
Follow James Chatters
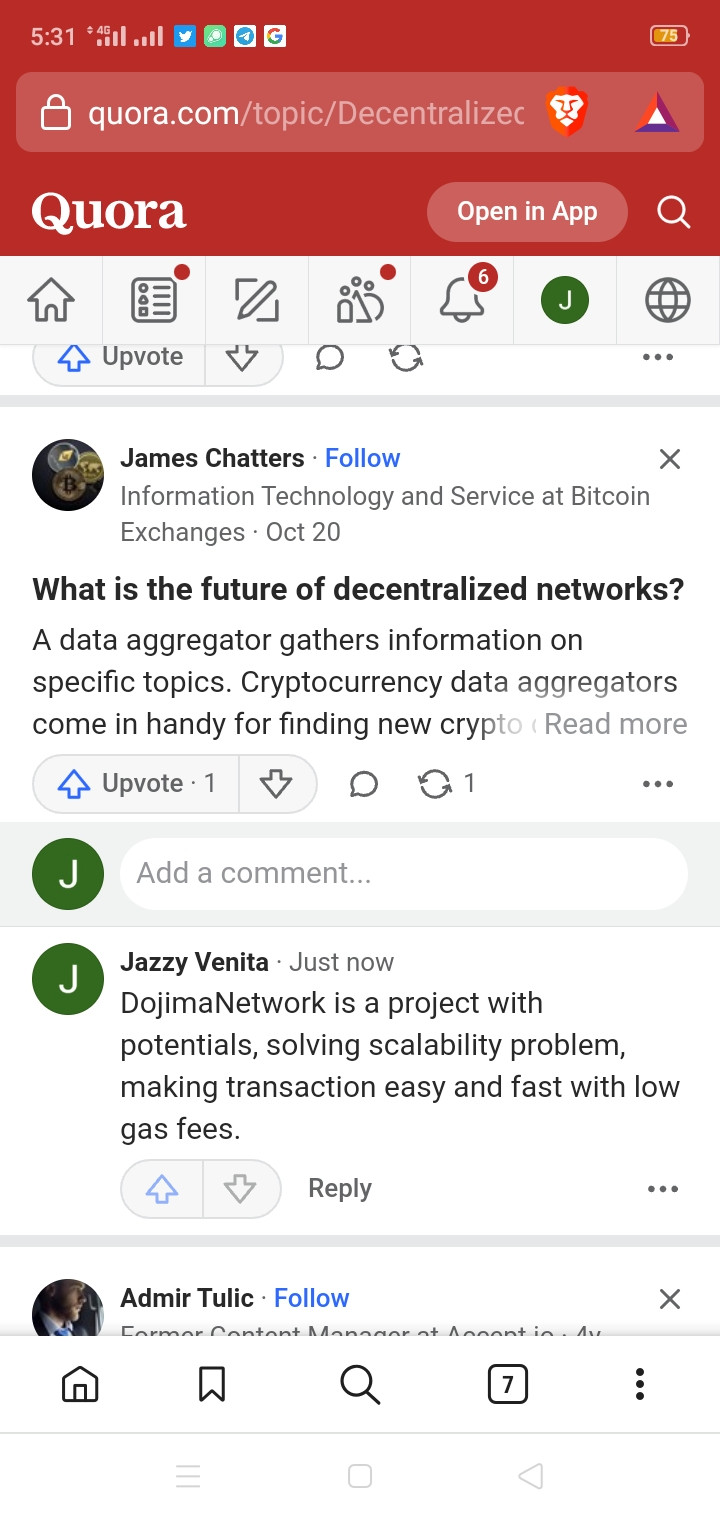pyautogui.click(x=362, y=458)
